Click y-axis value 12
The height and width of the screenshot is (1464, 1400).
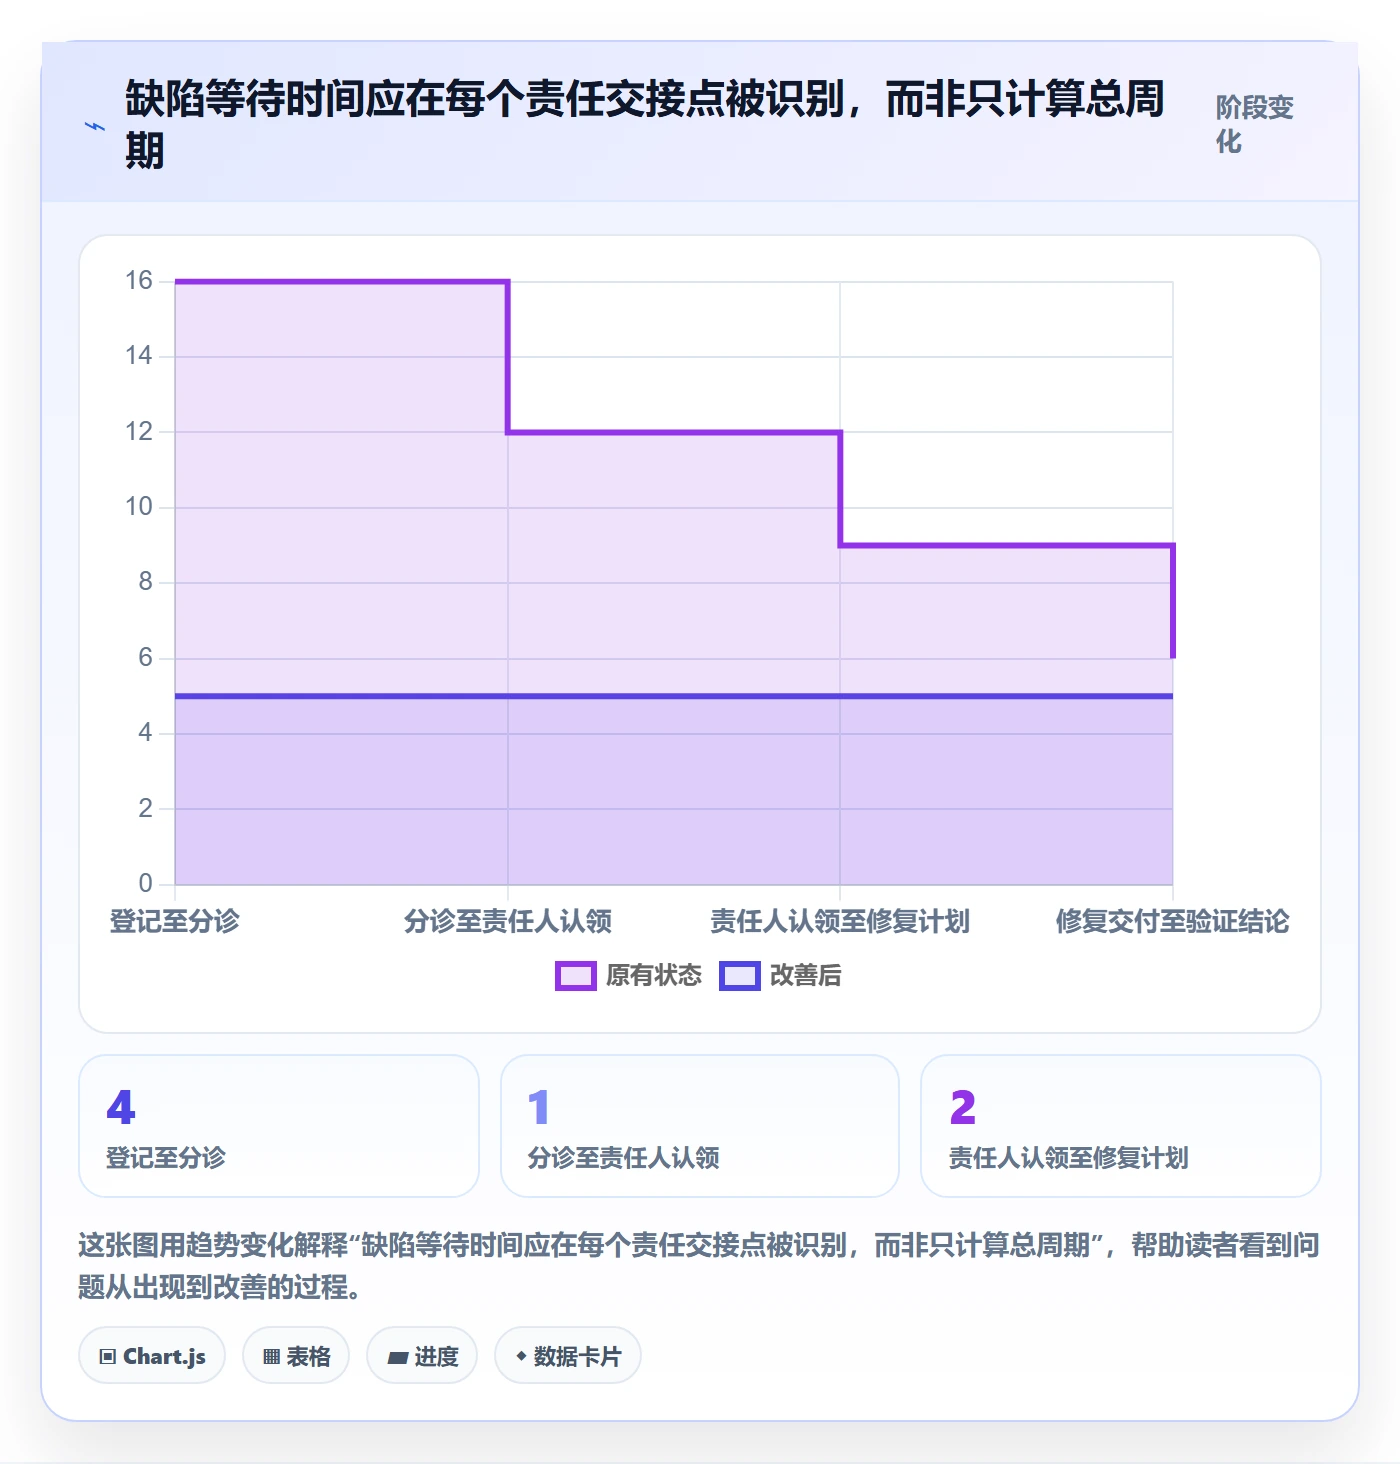(139, 431)
